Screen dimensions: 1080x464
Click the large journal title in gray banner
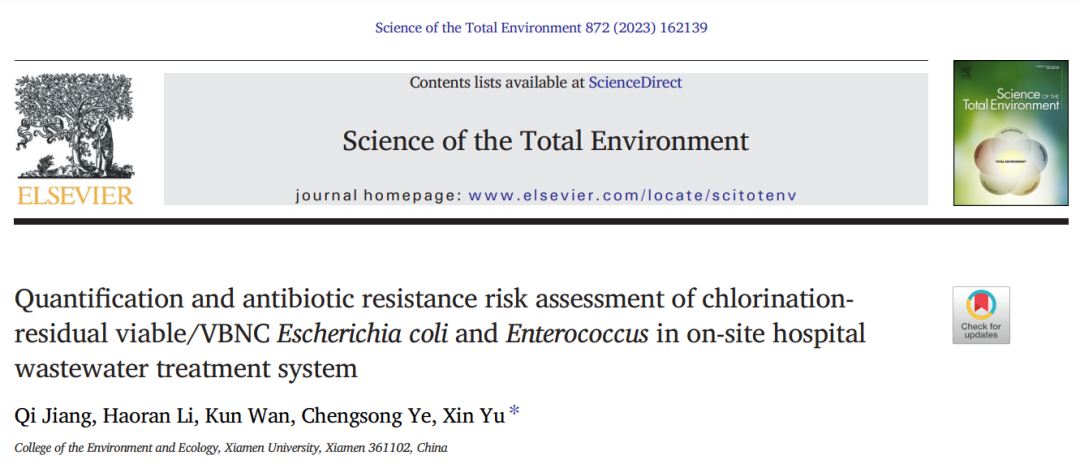545,140
